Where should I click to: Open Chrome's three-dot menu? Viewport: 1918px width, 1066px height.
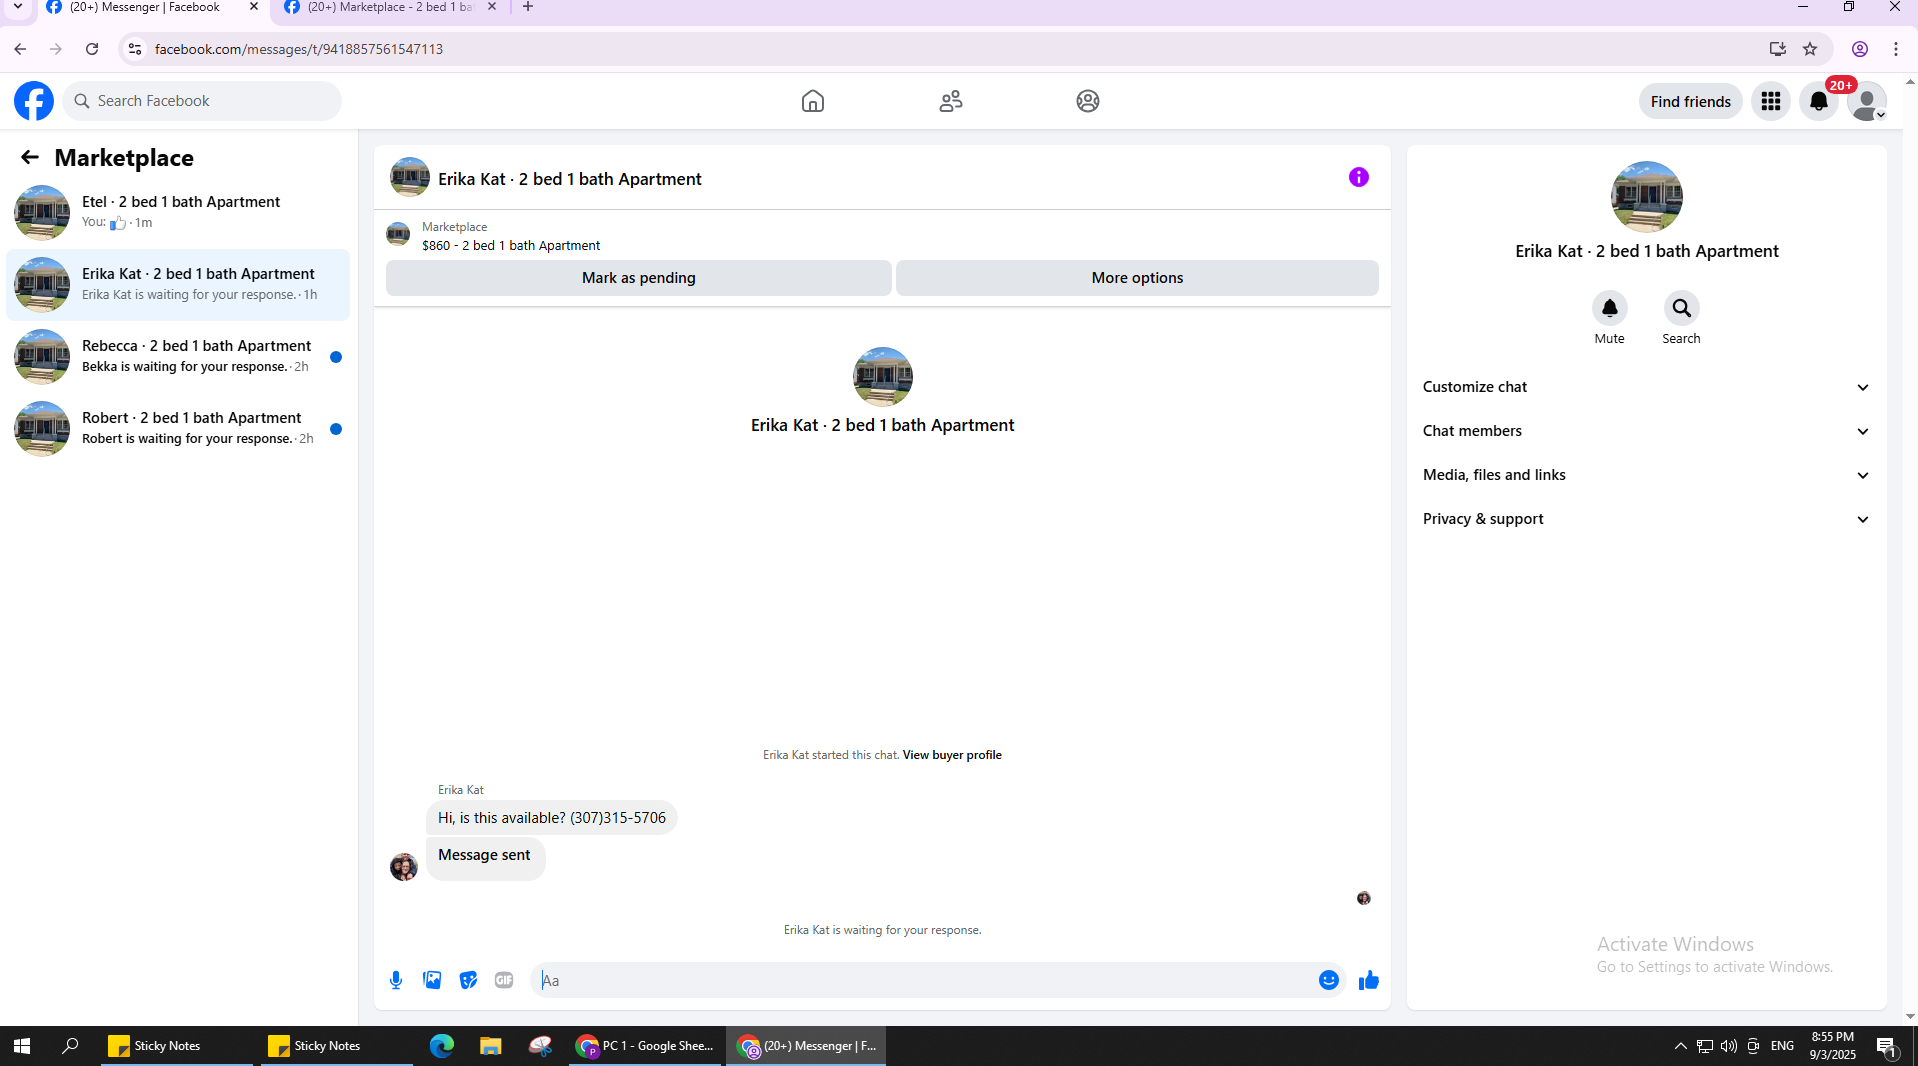1896,49
